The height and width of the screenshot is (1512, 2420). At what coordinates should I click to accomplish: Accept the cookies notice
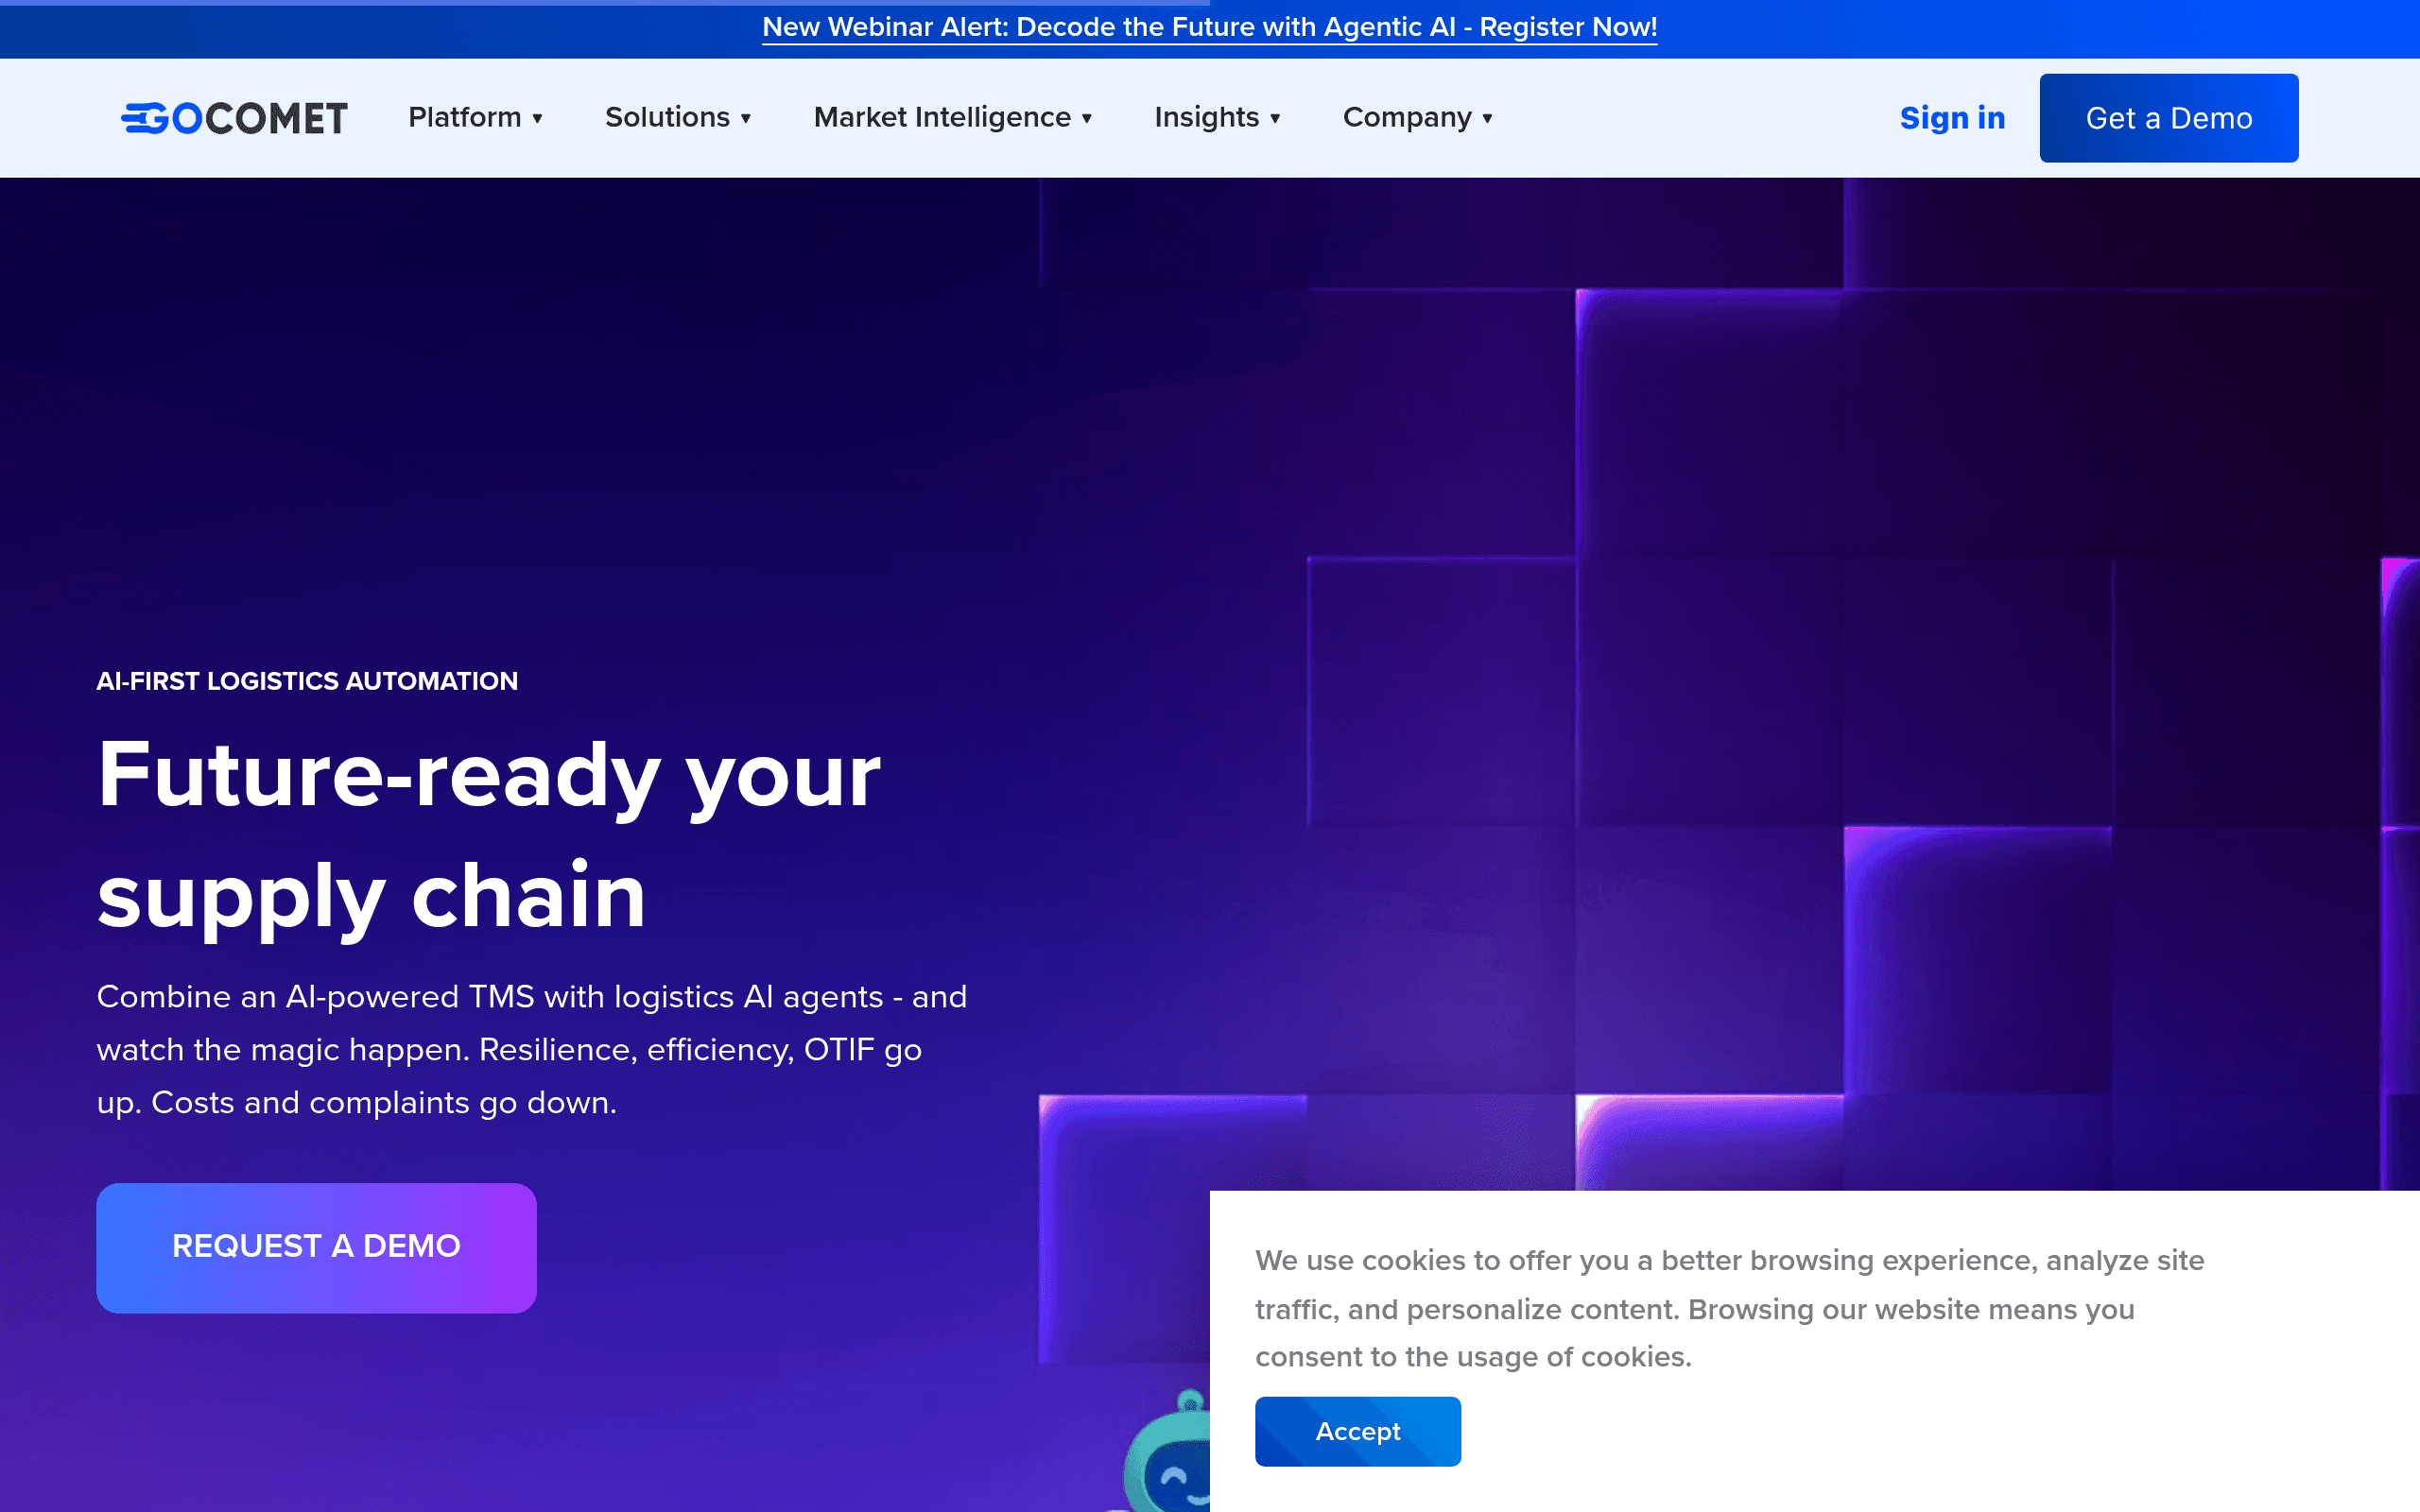click(1357, 1431)
